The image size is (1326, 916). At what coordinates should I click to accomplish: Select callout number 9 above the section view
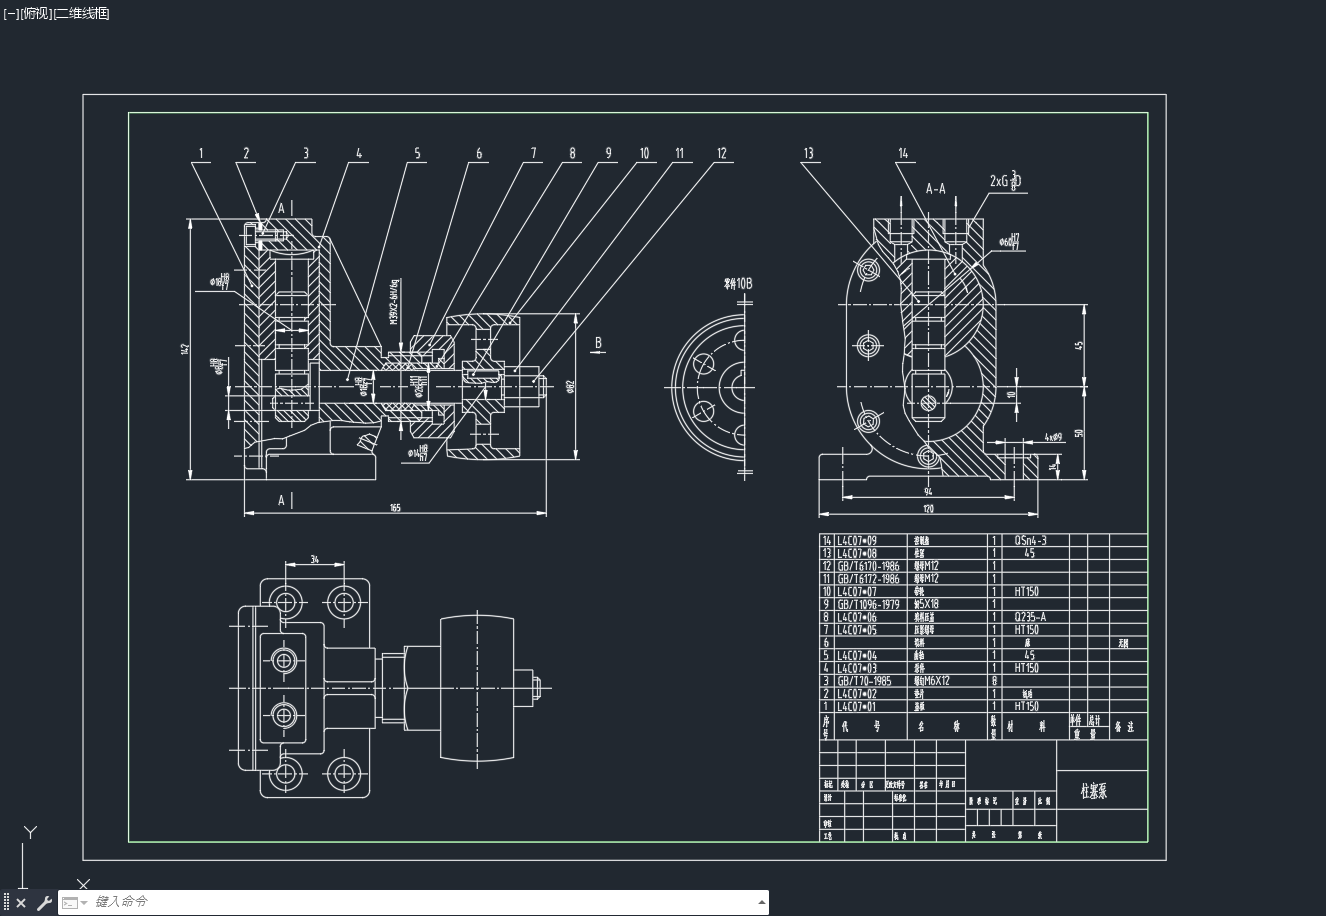[x=608, y=153]
